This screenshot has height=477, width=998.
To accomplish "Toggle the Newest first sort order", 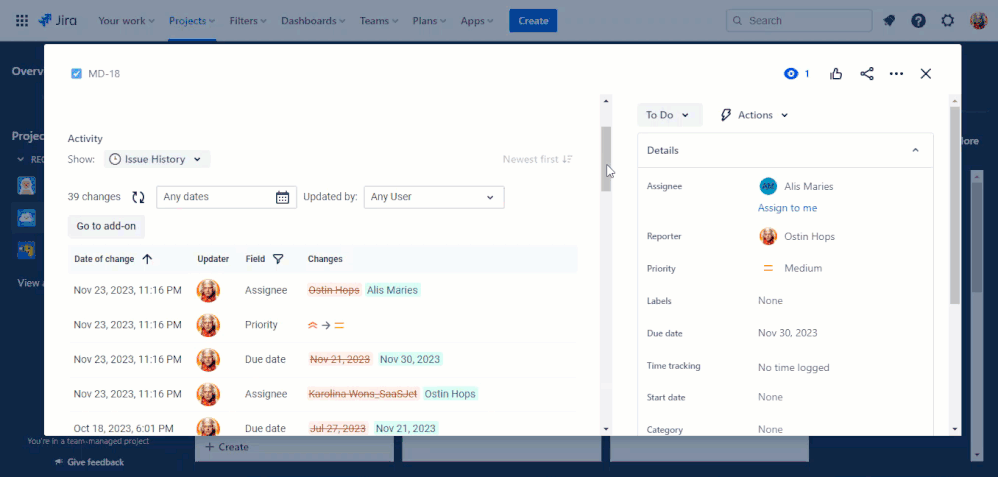I will tap(538, 159).
